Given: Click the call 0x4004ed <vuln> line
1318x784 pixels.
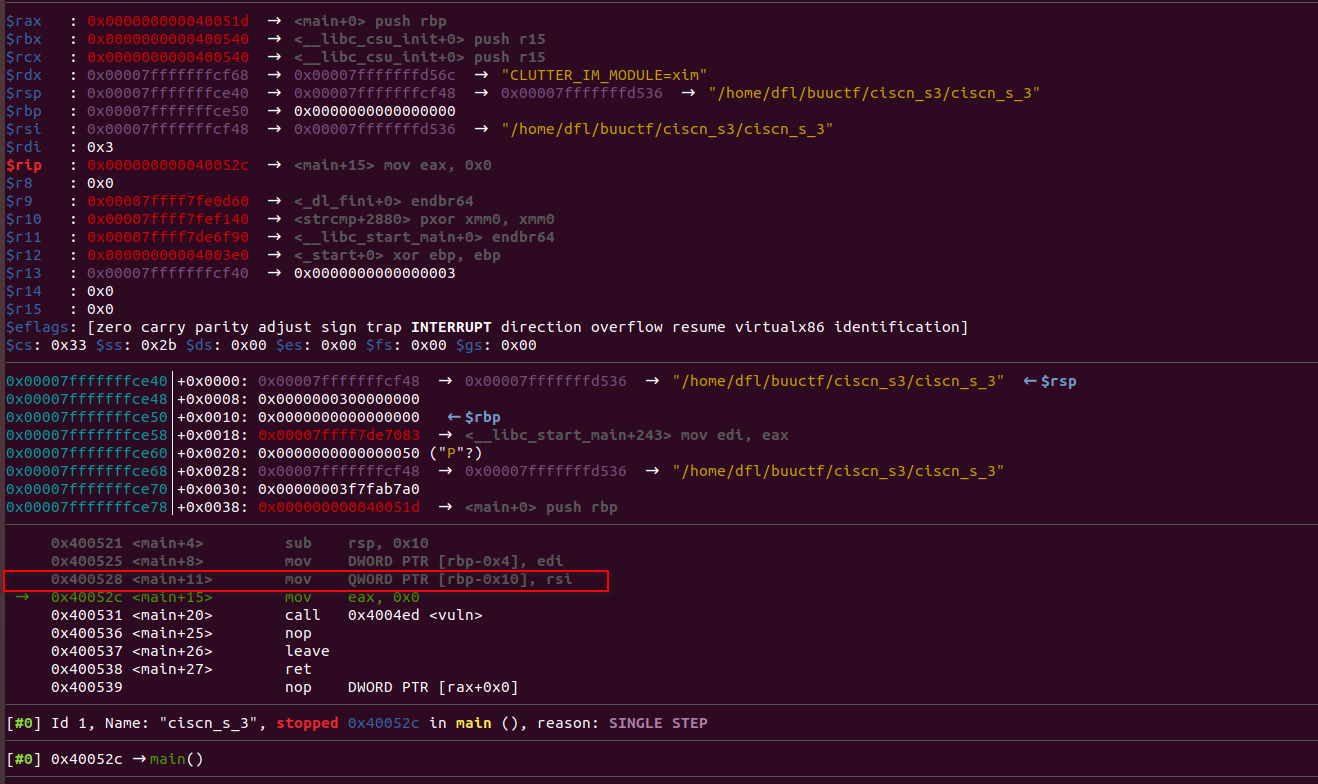Looking at the screenshot, I should (267, 615).
